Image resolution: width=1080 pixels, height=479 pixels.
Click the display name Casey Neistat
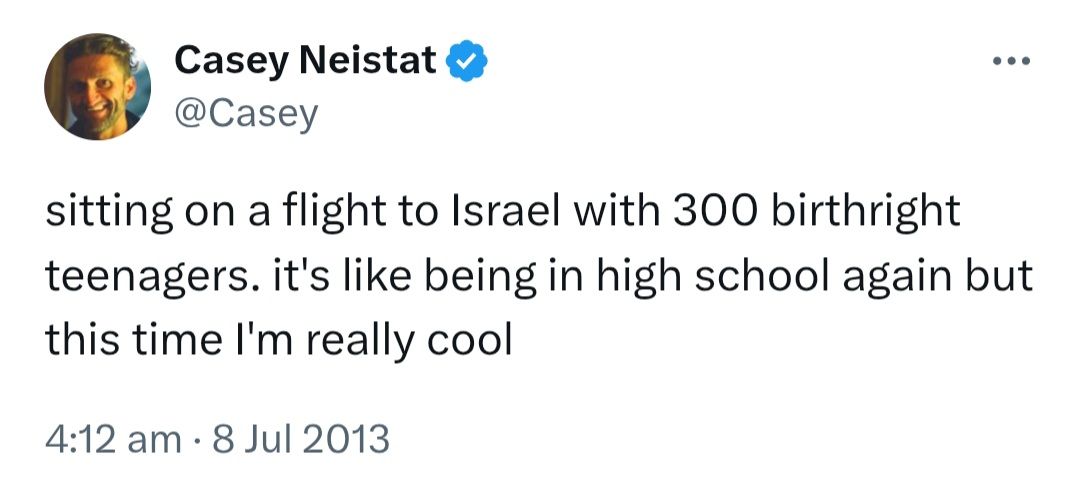click(x=305, y=61)
